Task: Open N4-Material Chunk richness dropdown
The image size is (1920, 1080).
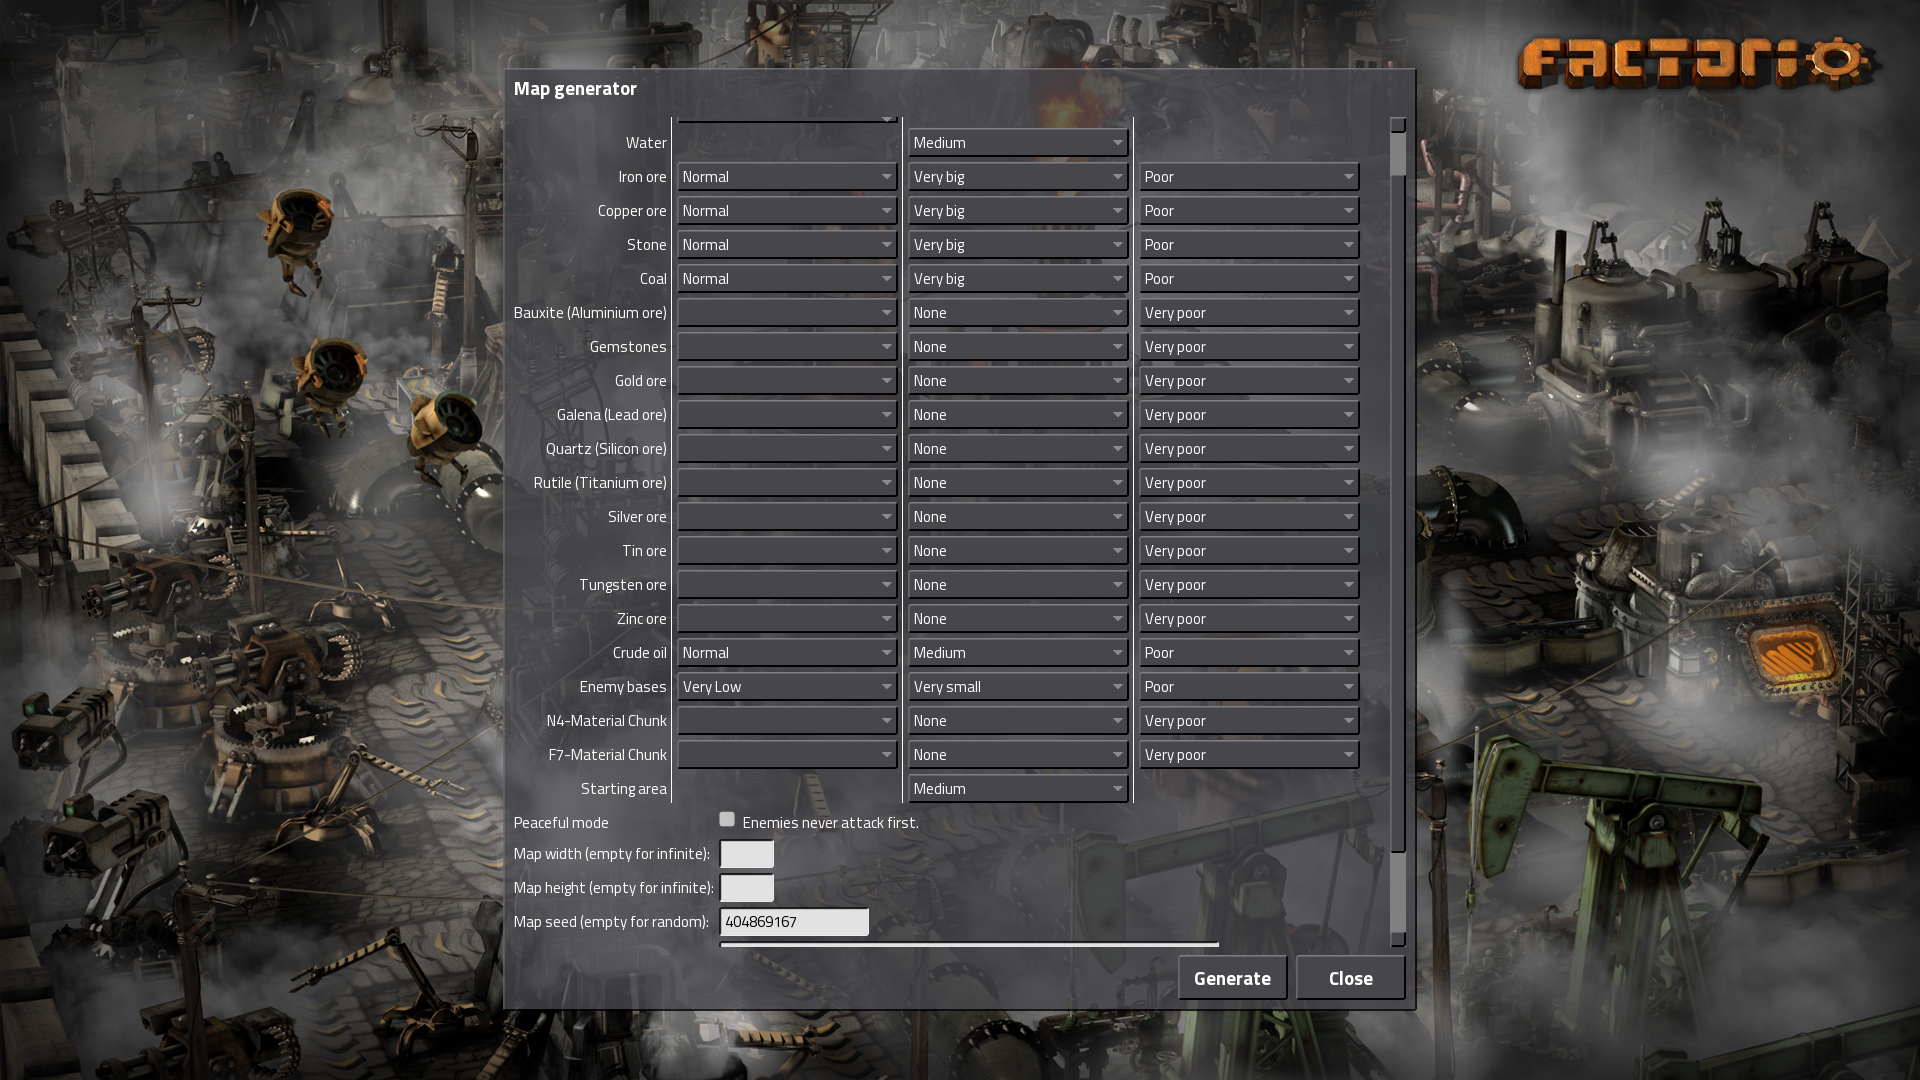Action: (x=1249, y=721)
